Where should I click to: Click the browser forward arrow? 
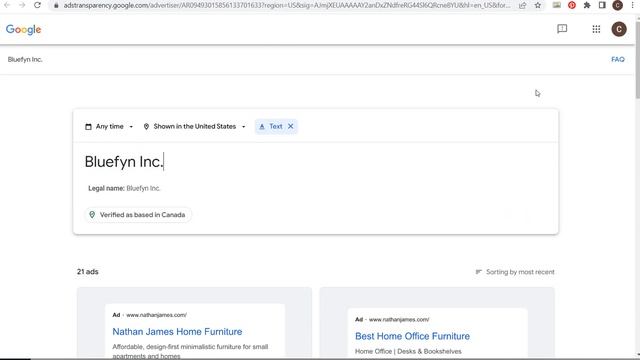coord(22,5)
